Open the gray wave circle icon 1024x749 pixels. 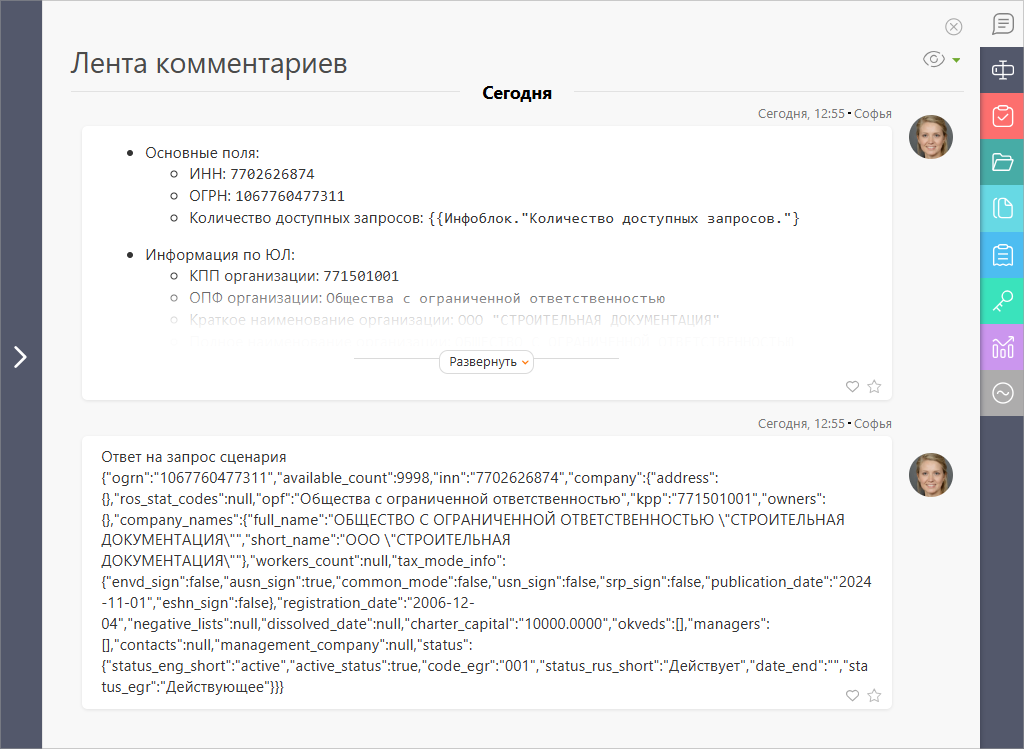point(1002,393)
